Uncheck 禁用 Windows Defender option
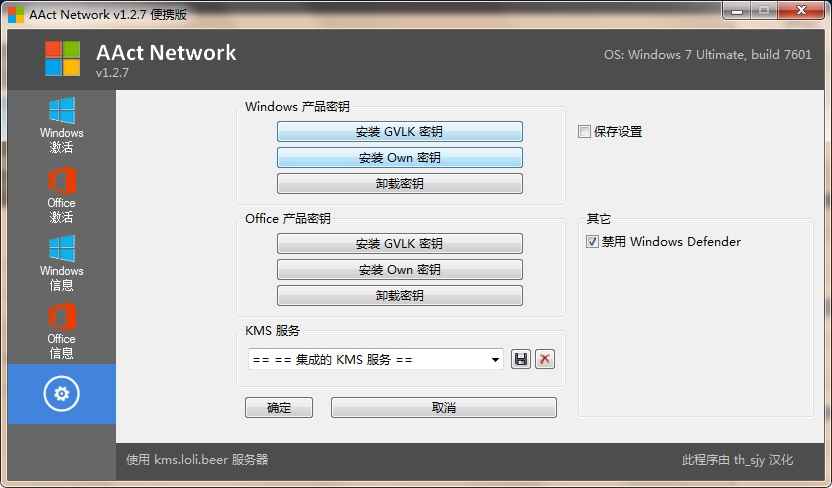Viewport: 832px width, 488px height. click(x=592, y=241)
